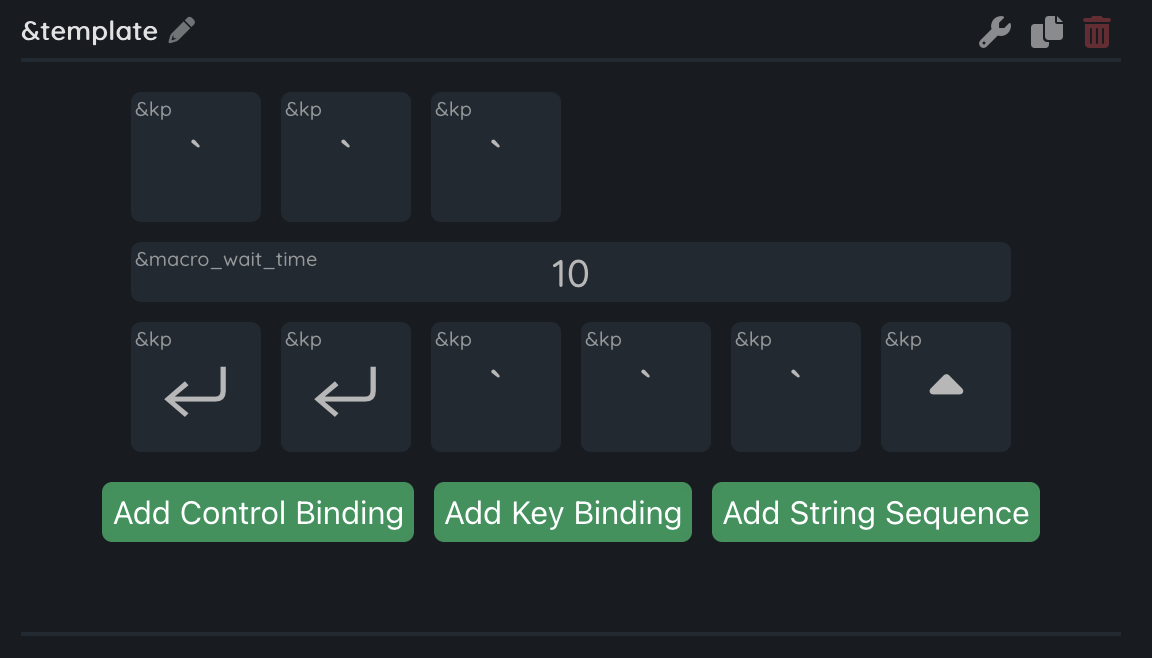The image size is (1152, 658).
Task: Select the last grave key before up arrow
Action: tap(796, 387)
